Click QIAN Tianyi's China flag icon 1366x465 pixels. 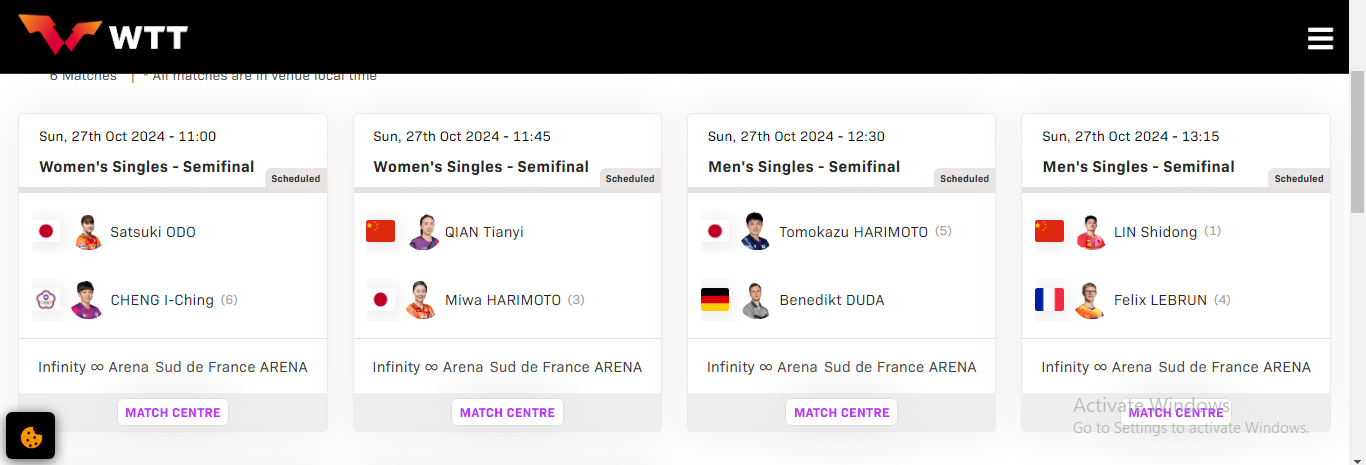(x=380, y=232)
